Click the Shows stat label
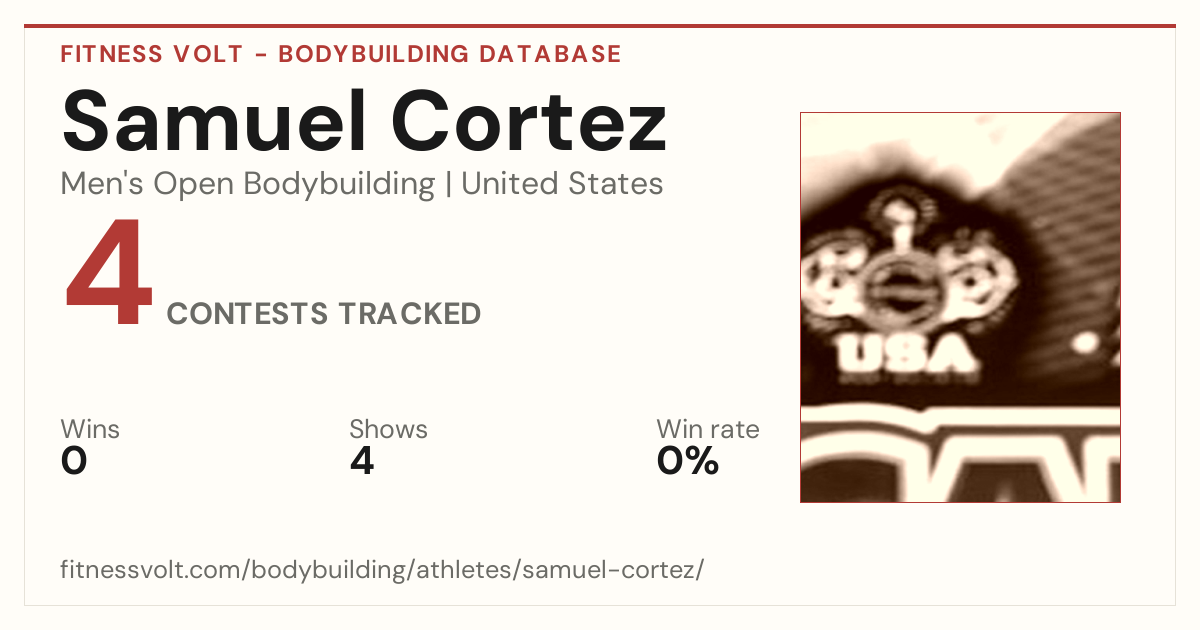This screenshot has width=1200, height=630. pyautogui.click(x=388, y=429)
